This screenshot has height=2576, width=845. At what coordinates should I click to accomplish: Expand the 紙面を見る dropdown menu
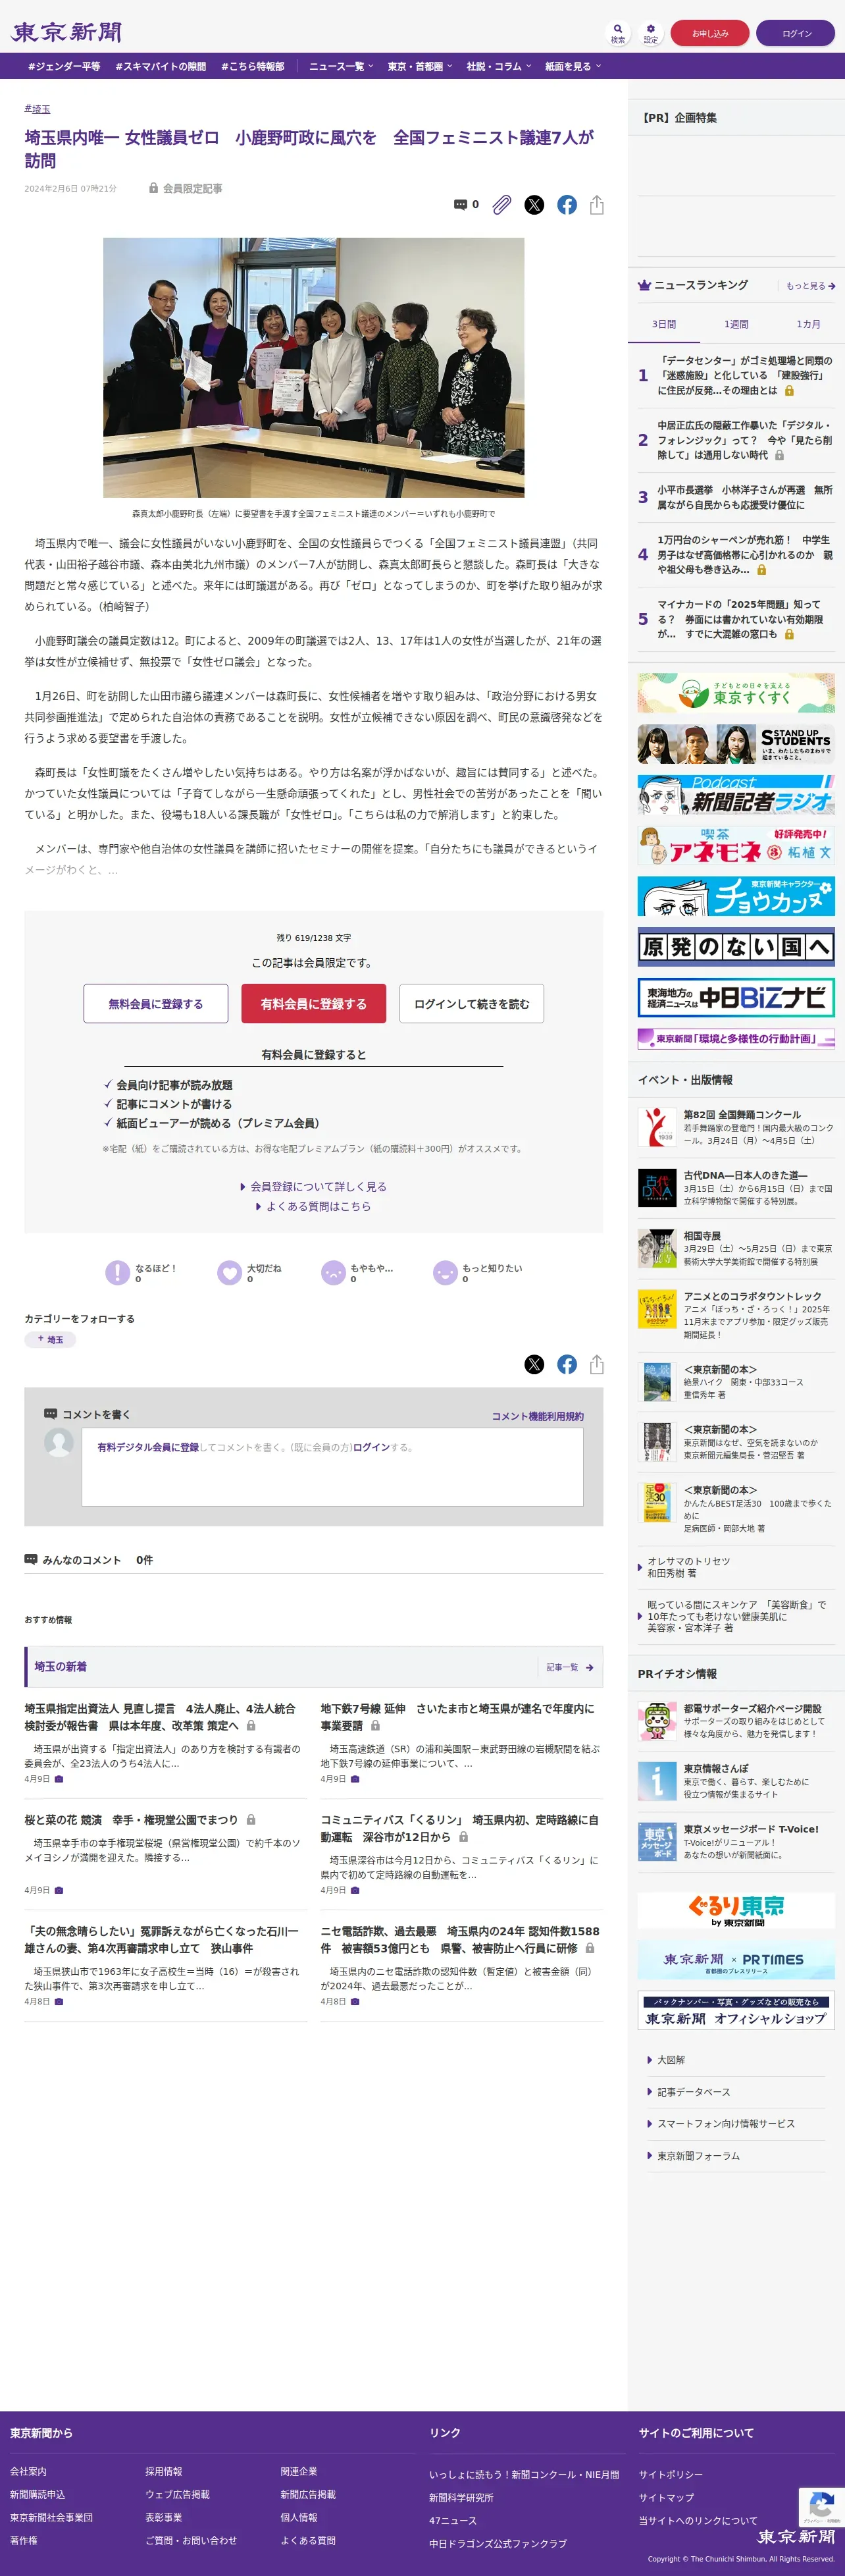point(573,66)
